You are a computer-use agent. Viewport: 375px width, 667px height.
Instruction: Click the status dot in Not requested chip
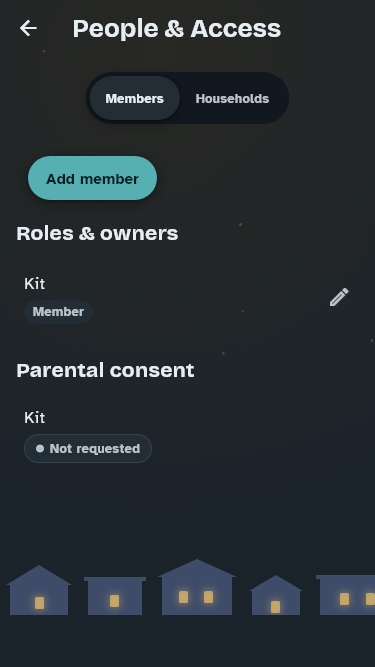coord(40,448)
